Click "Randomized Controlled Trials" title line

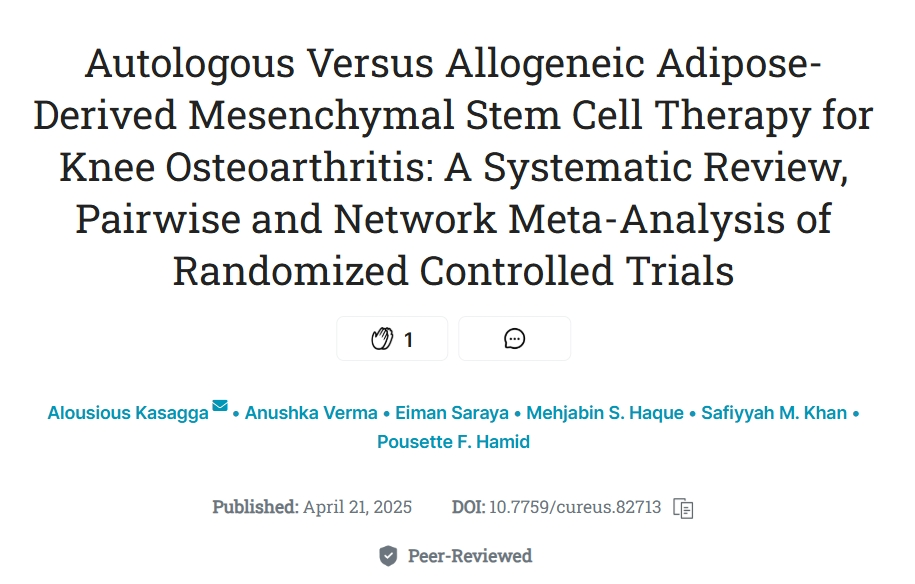[453, 272]
